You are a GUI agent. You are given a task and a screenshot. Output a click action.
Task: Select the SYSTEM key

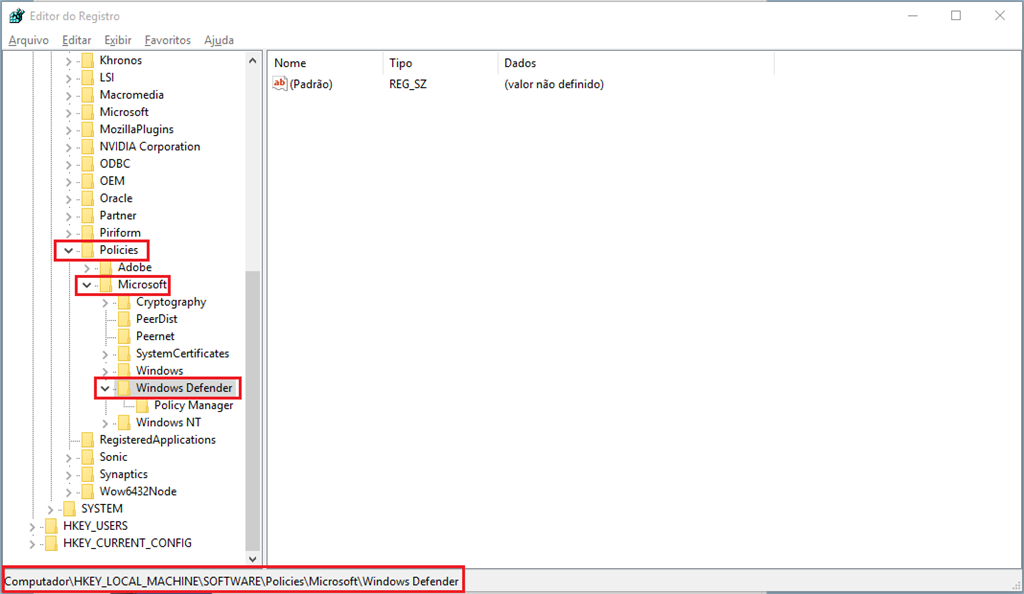click(102, 508)
